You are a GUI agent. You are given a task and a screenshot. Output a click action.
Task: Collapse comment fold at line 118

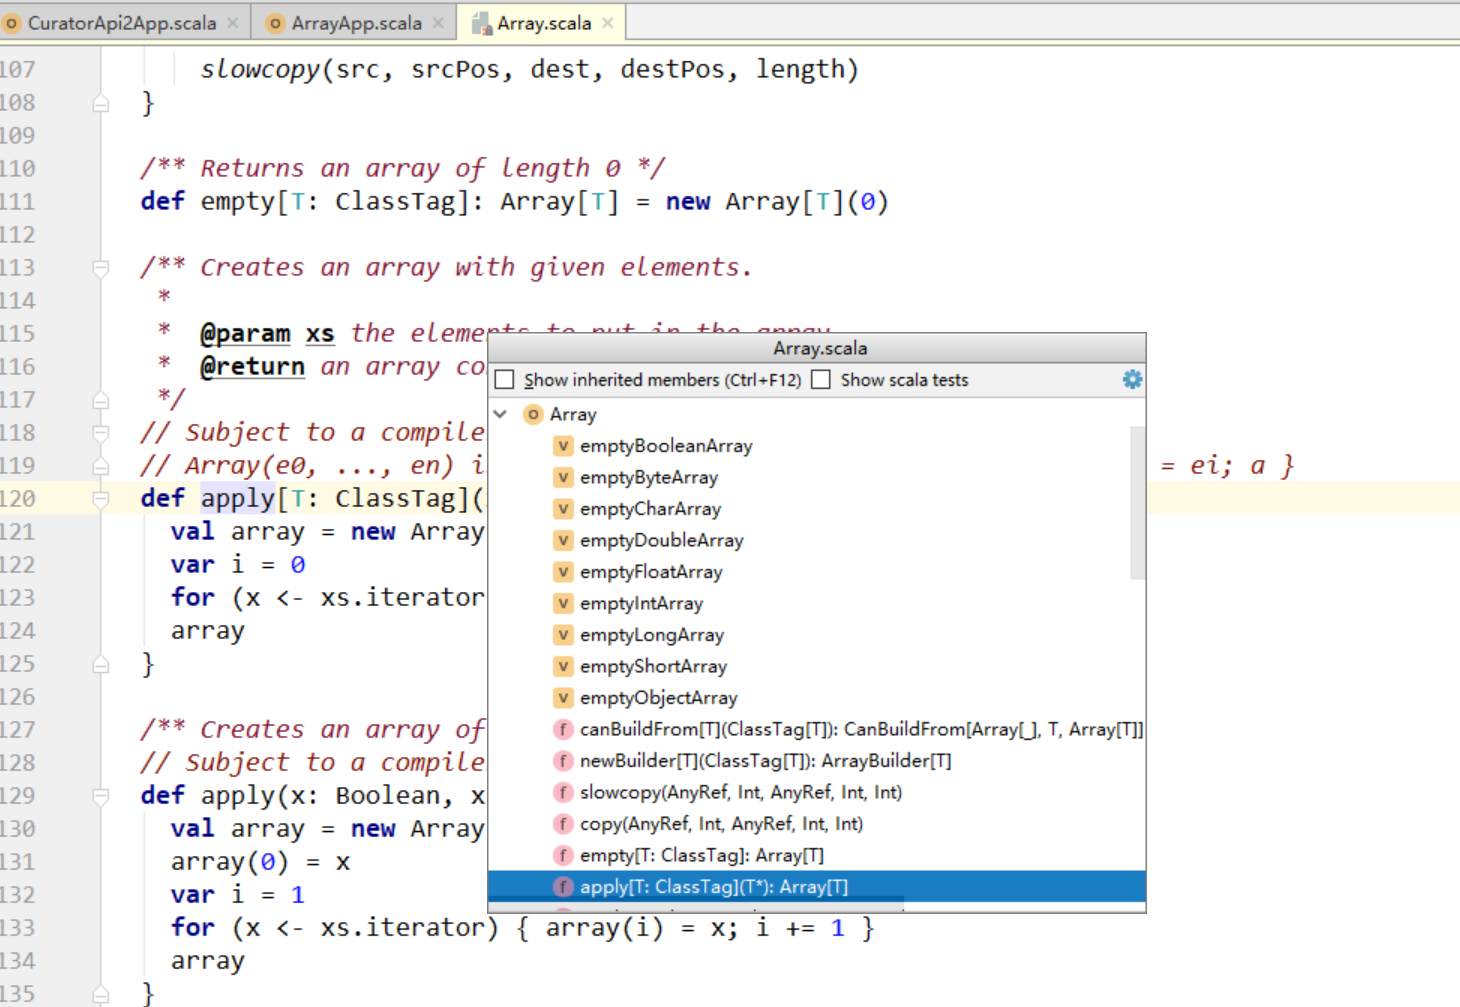point(101,433)
